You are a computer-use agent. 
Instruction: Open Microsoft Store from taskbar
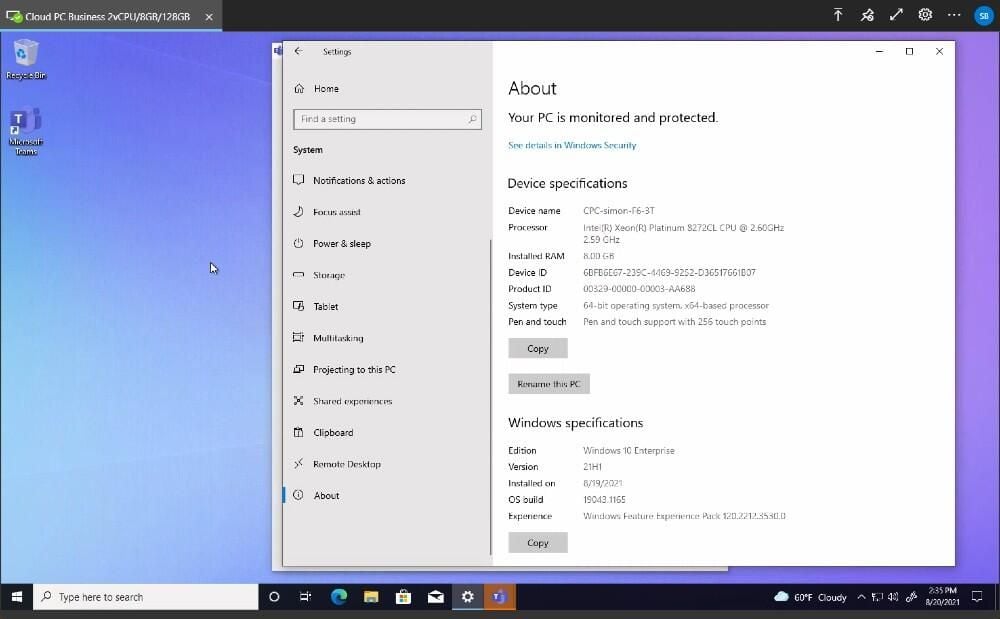pos(403,597)
